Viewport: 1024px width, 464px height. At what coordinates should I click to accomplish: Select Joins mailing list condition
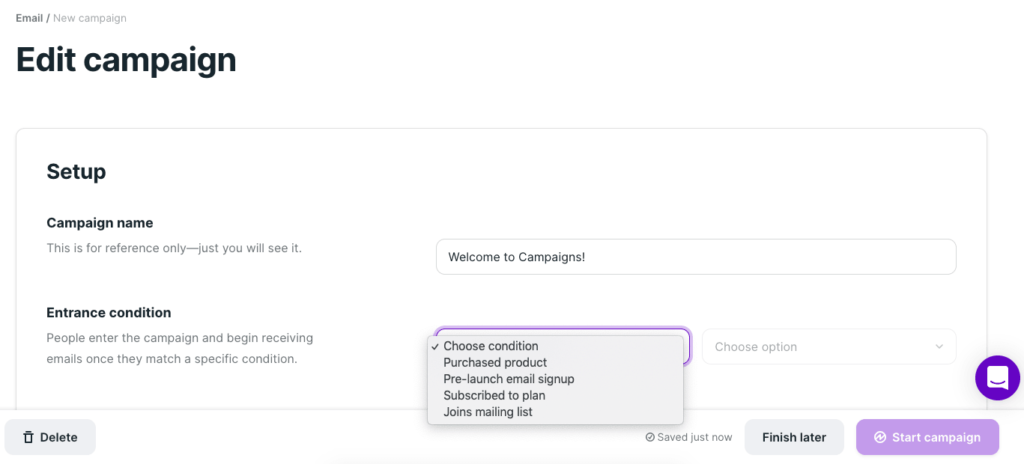(488, 411)
